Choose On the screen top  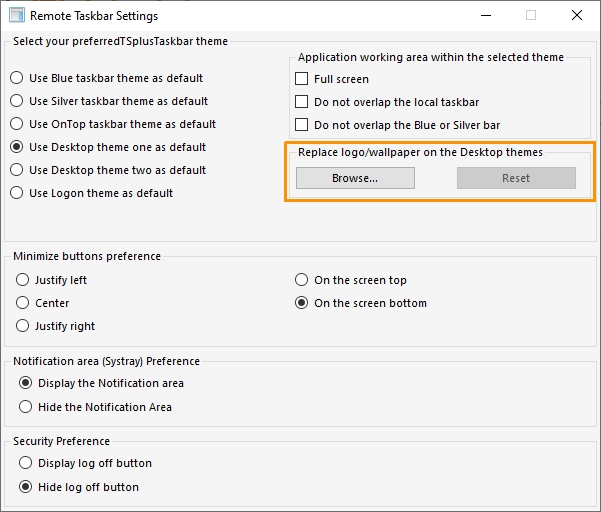click(x=302, y=280)
